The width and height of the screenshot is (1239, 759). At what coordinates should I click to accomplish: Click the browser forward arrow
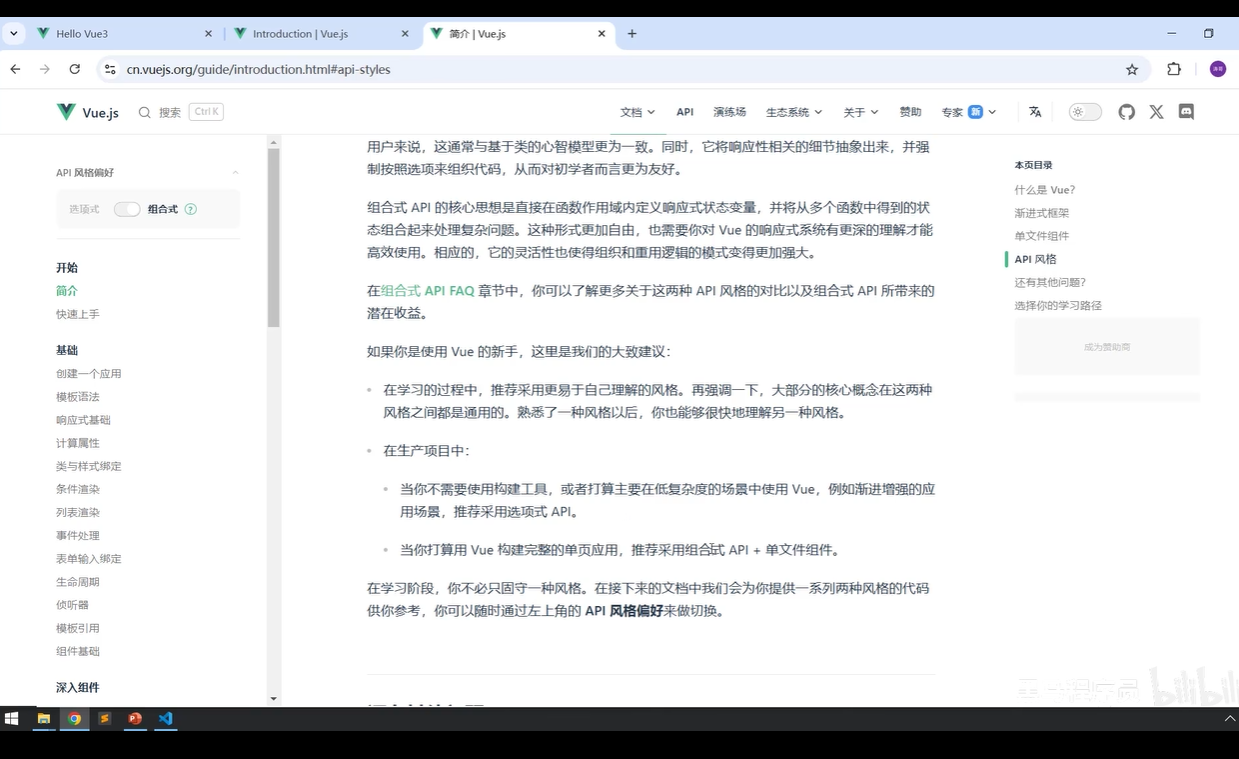tap(45, 69)
